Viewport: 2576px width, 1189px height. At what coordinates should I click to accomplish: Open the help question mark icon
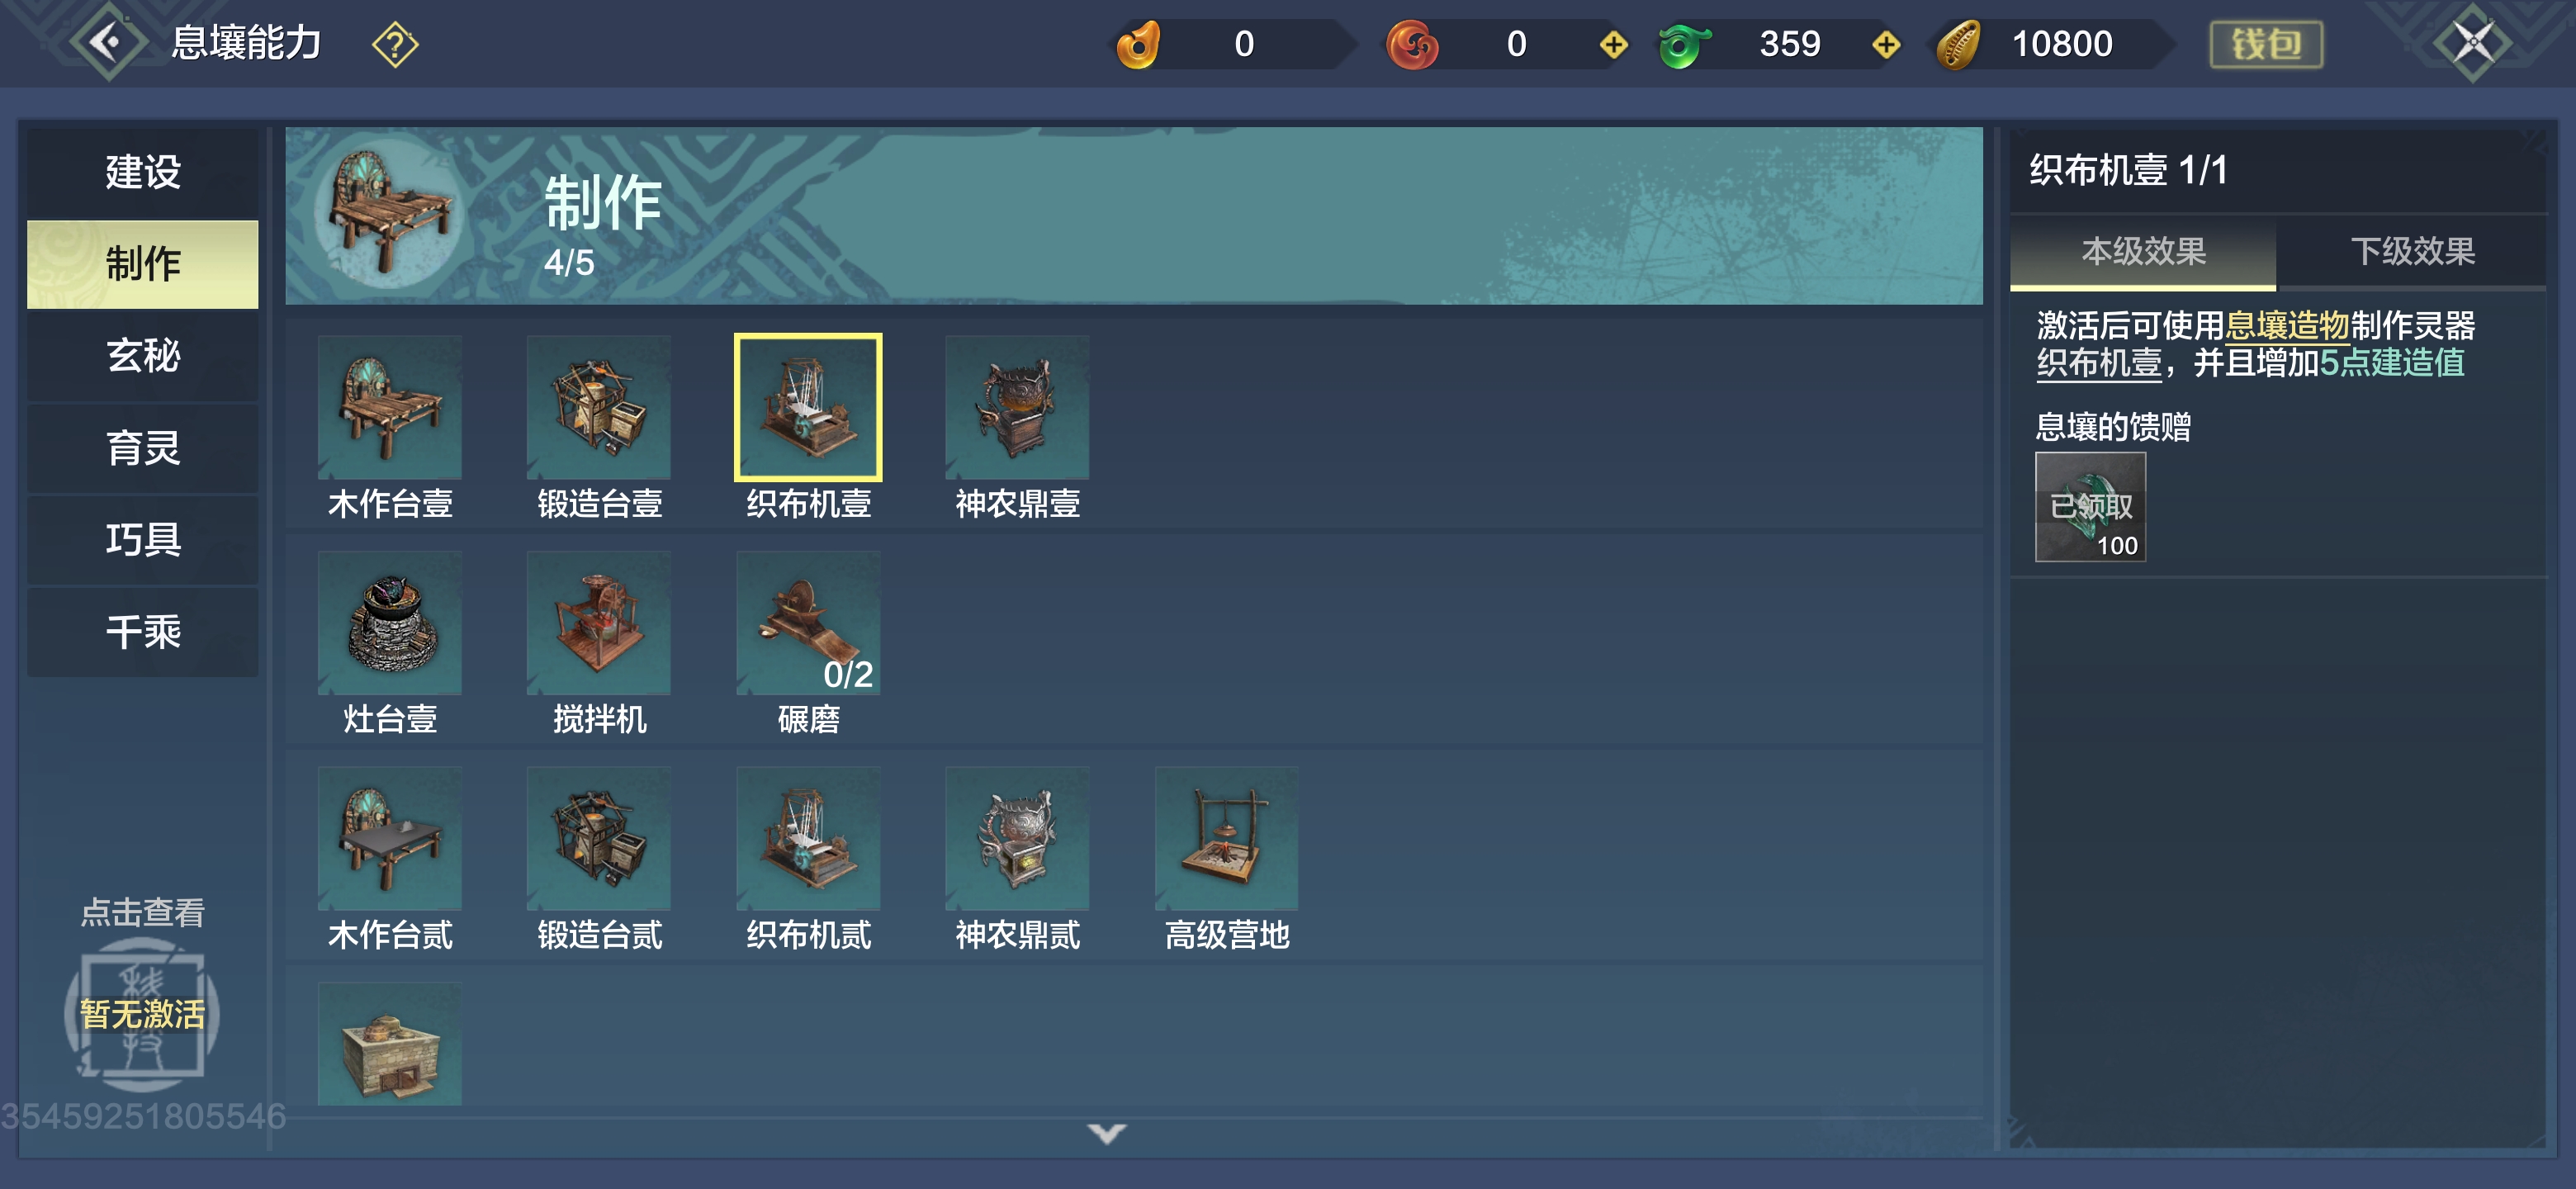tap(395, 44)
